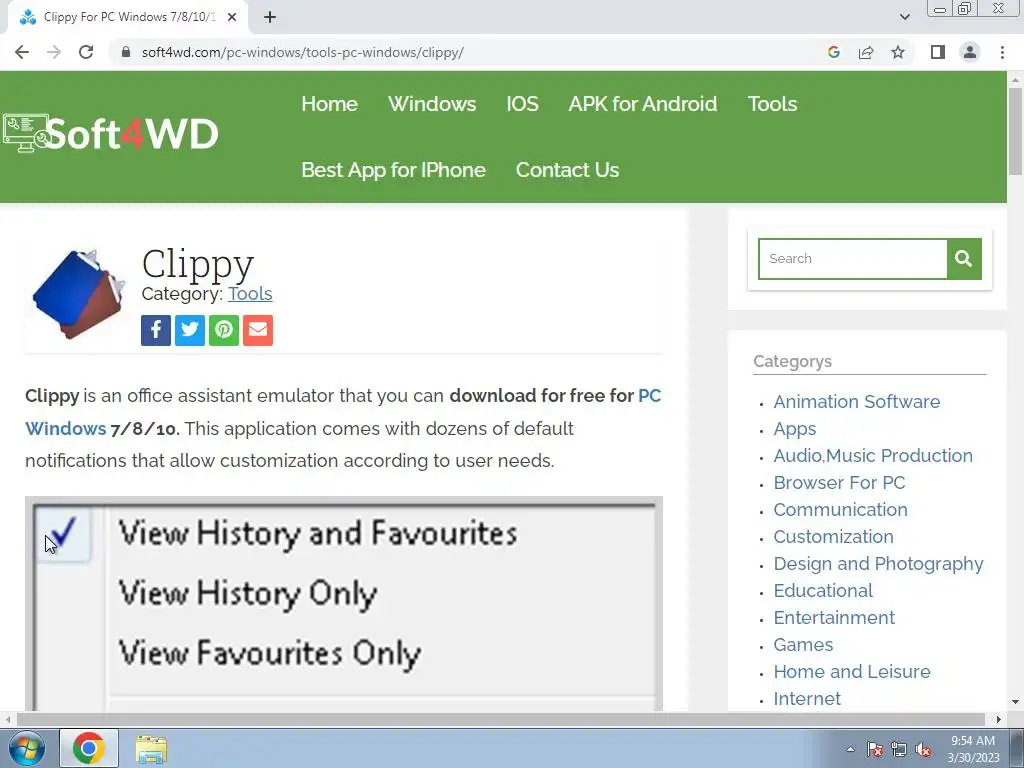
Task: Click the muted volume tray icon
Action: 923,749
